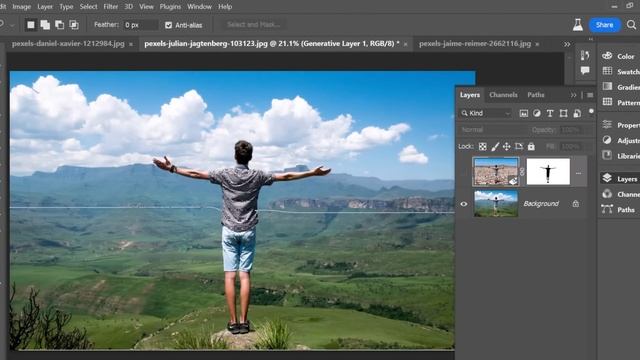
Task: Choose Add to selection mode icon
Action: coord(45,25)
